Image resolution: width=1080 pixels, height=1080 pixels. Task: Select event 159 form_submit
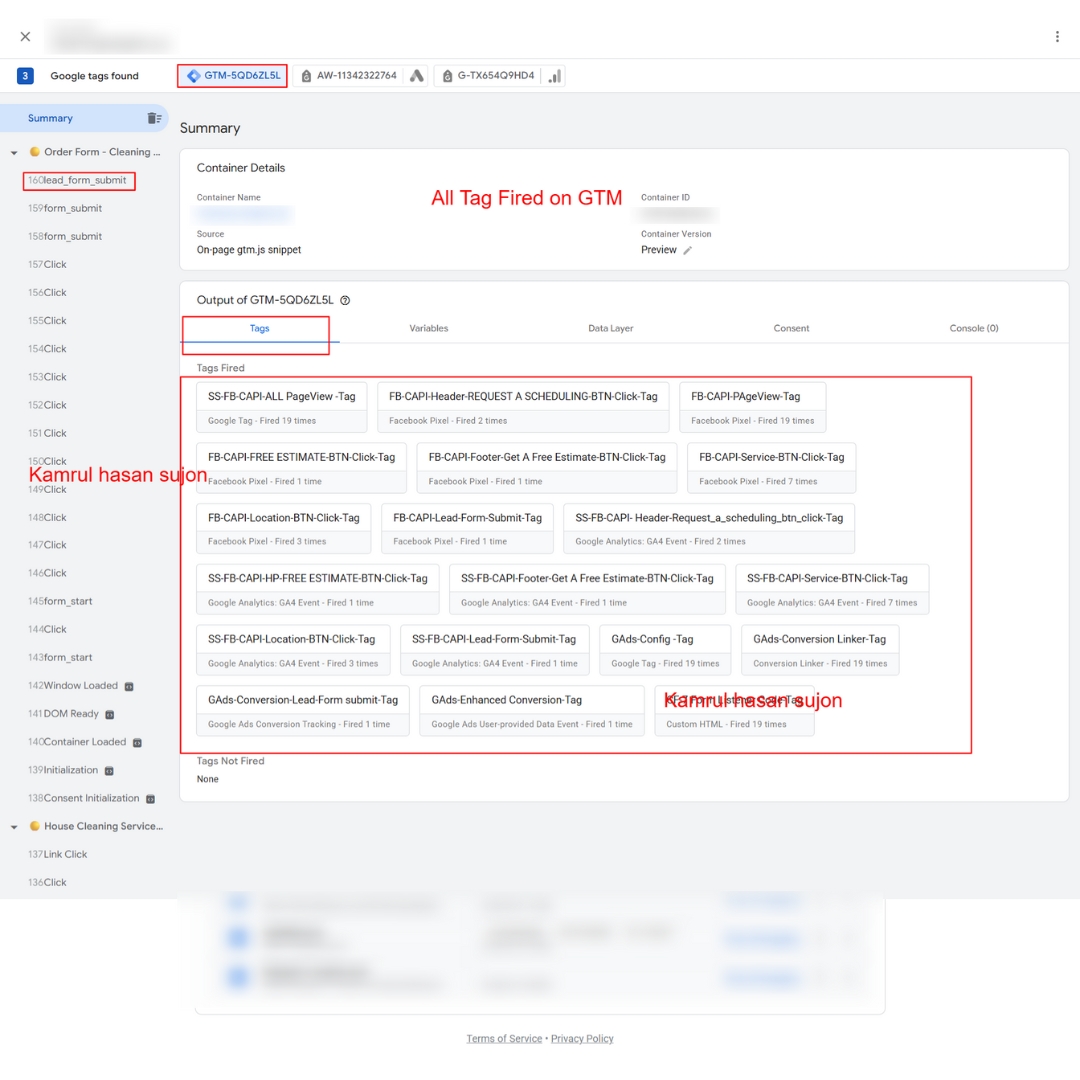pos(65,208)
